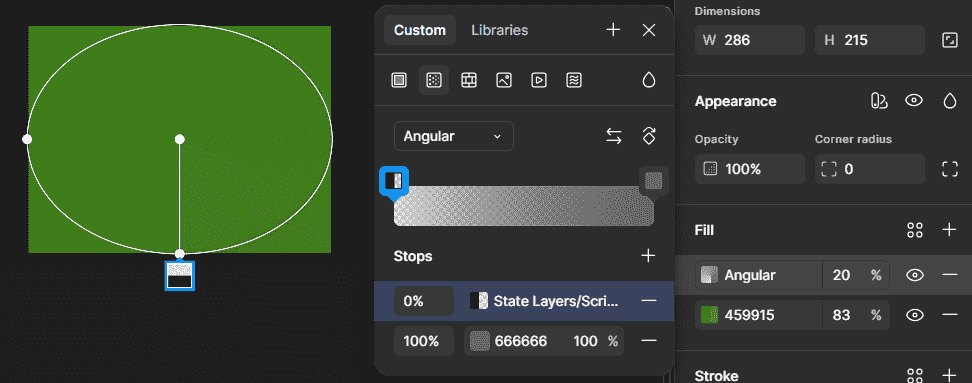The height and width of the screenshot is (383, 972).
Task: Select the 0% gradient stop handle on slider
Action: point(394,181)
